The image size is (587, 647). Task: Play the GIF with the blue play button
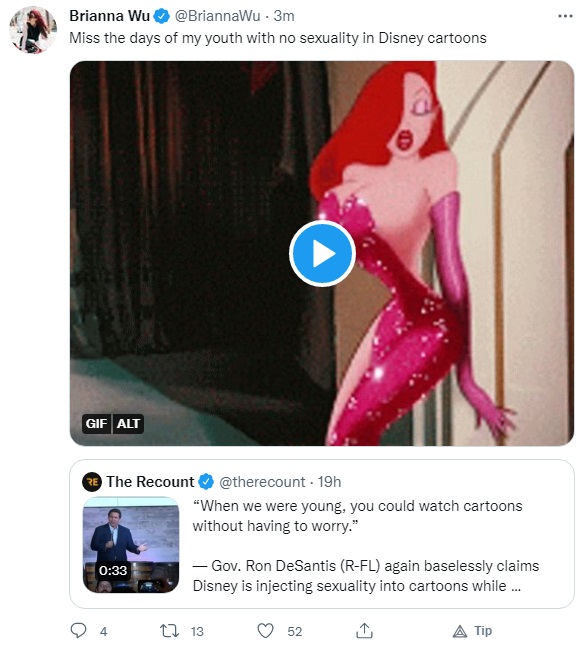(x=322, y=253)
